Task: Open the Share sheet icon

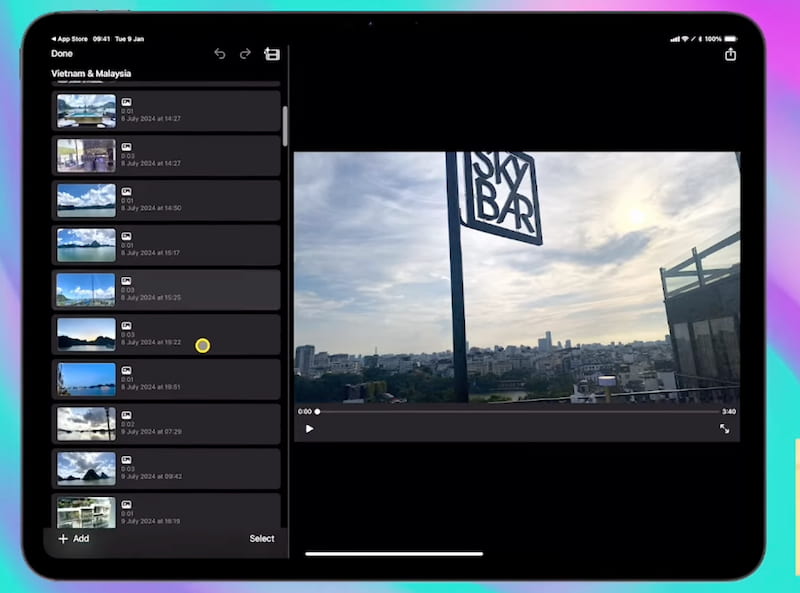Action: (x=730, y=54)
